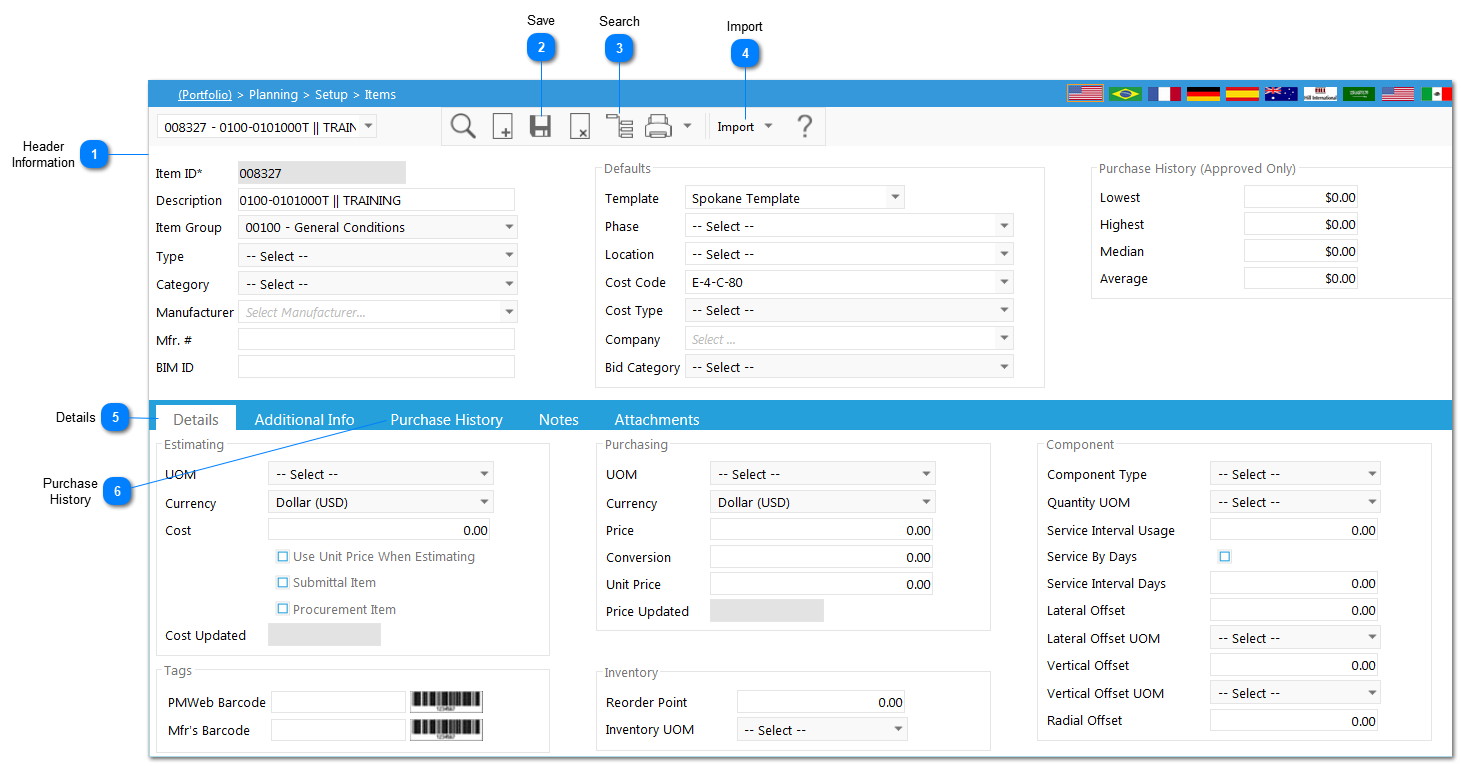This screenshot has height=766, width=1461.
Task: Toggle the Service By Days checkbox
Action: point(1225,556)
